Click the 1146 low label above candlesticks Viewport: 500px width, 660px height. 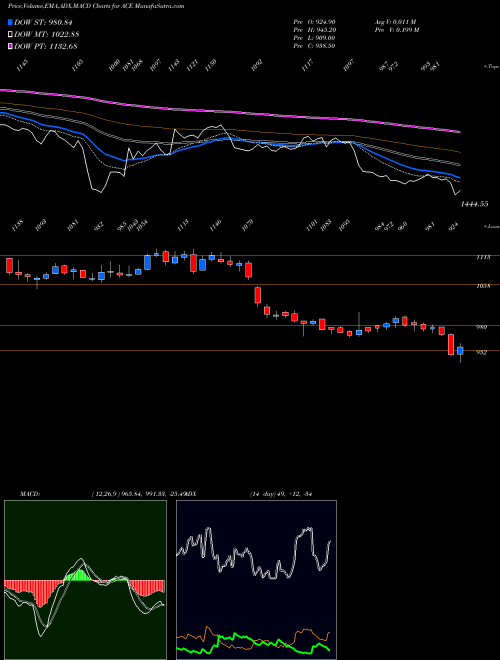tap(215, 224)
